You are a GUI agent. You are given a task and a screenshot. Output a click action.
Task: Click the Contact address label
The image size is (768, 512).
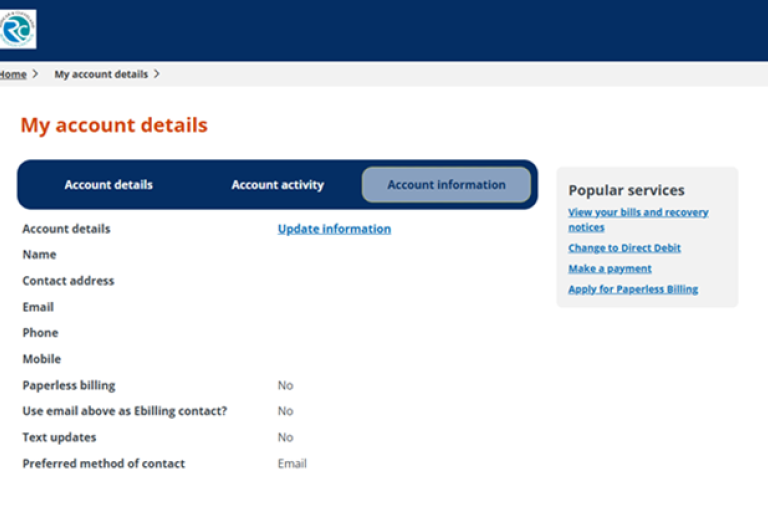click(68, 281)
